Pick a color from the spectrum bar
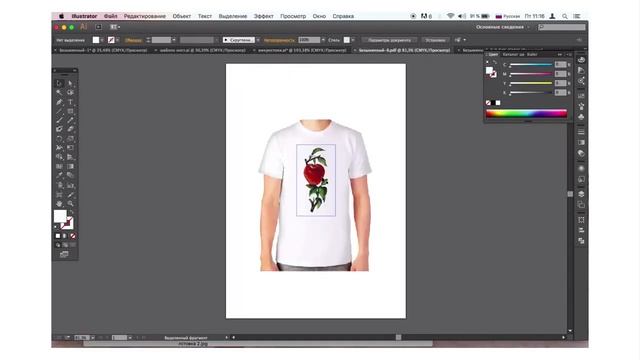This screenshot has height=360, width=640. [527, 113]
